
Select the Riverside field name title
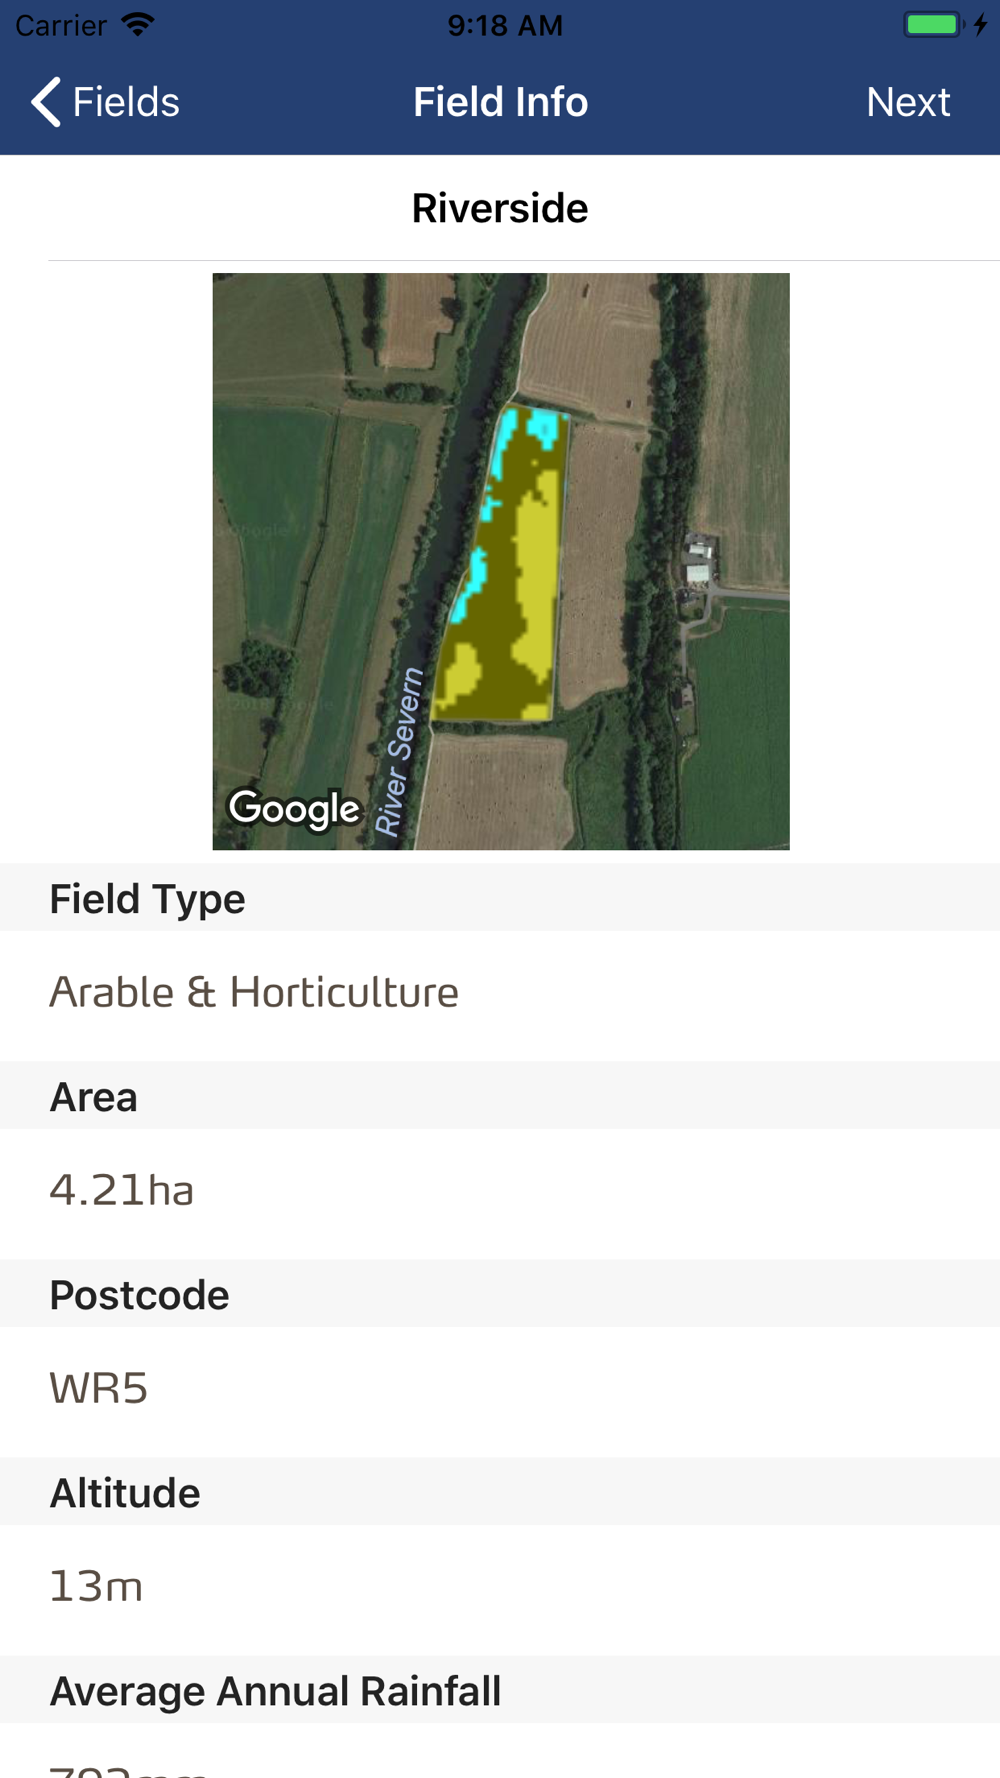500,208
